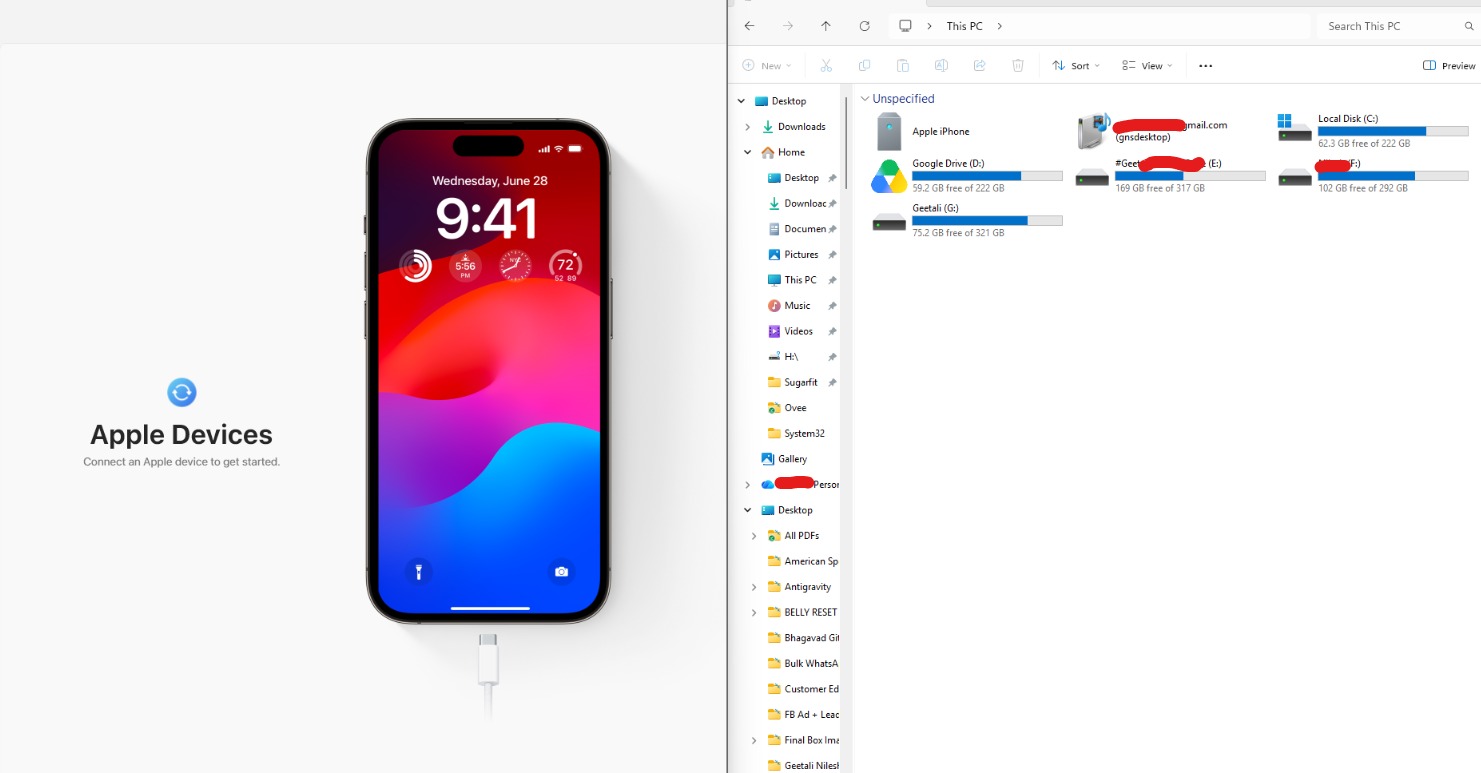Select the Apple iPhone device icon
This screenshot has width=1481, height=773.
(888, 131)
